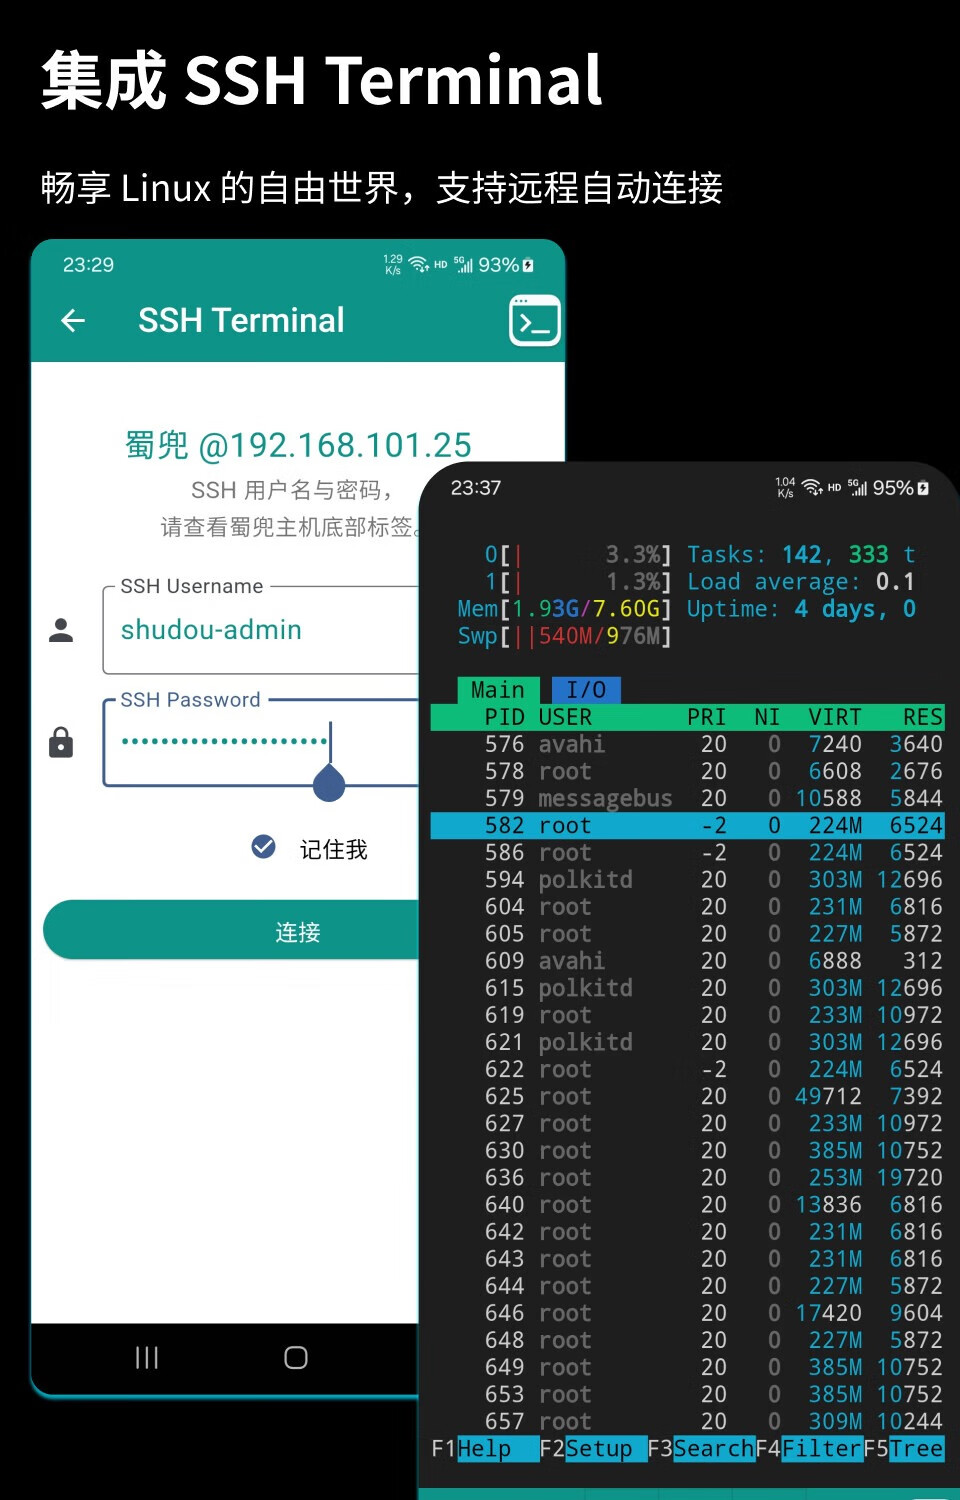Select process row 621 polkitd
The height and width of the screenshot is (1500, 960).
(x=687, y=1041)
